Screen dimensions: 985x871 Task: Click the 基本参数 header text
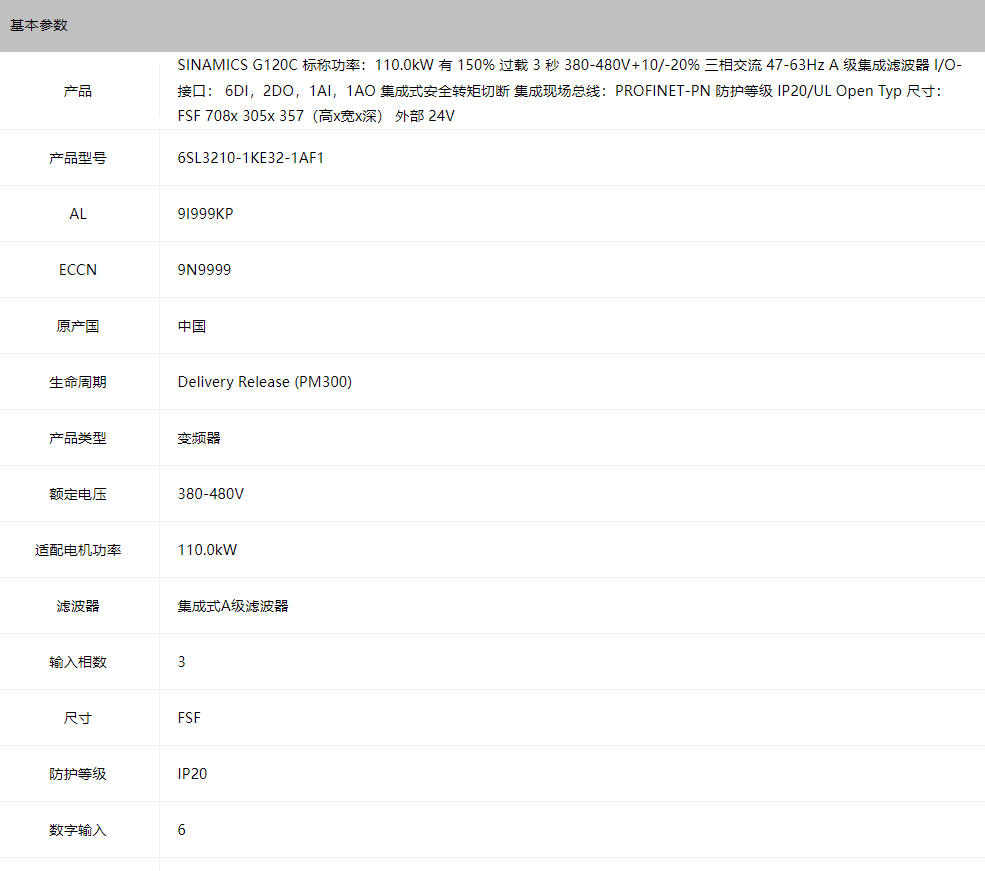39,26
